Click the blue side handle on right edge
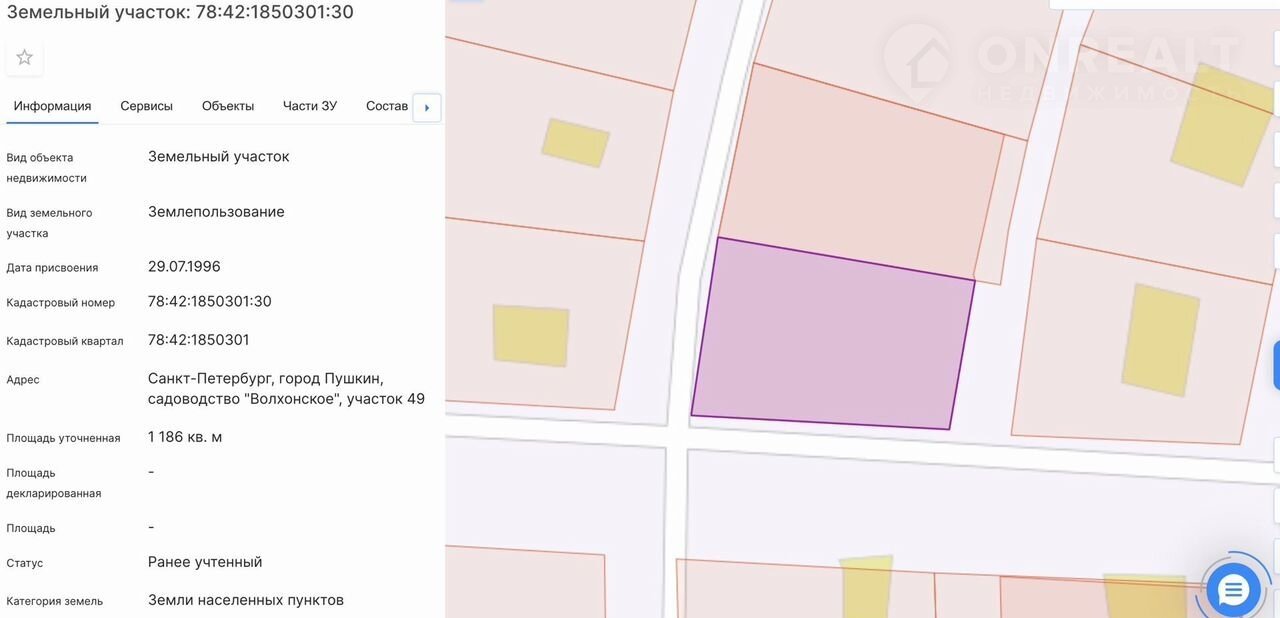The height and width of the screenshot is (618, 1280). (1275, 364)
